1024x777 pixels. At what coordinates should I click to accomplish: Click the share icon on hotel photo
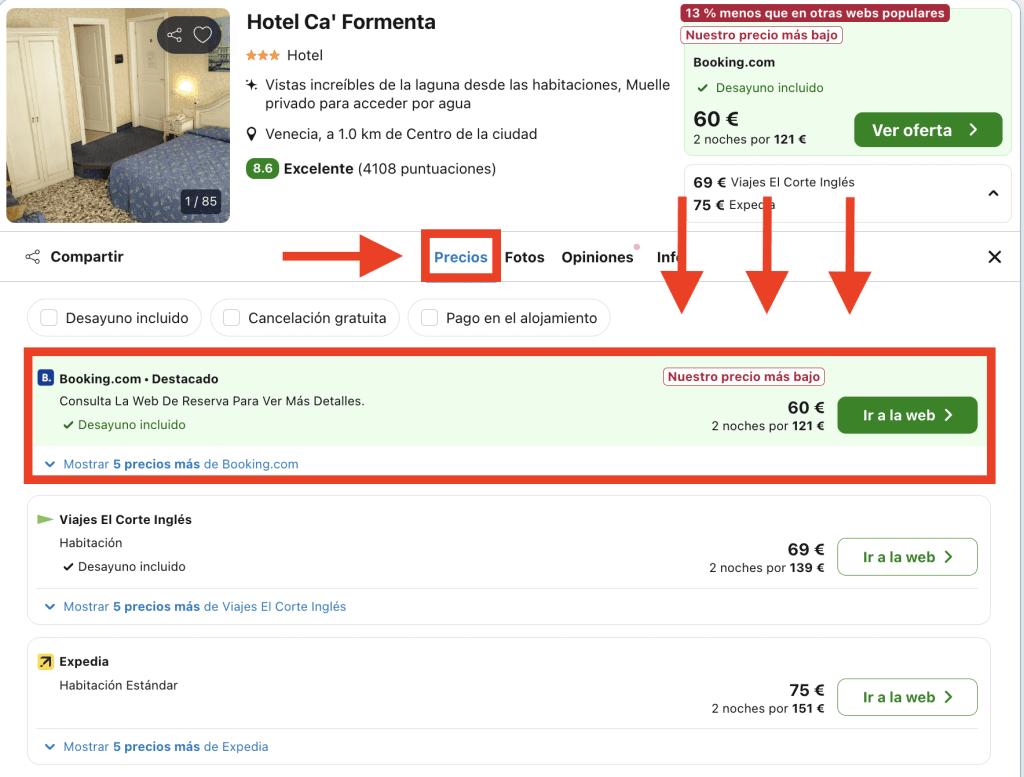click(x=175, y=35)
